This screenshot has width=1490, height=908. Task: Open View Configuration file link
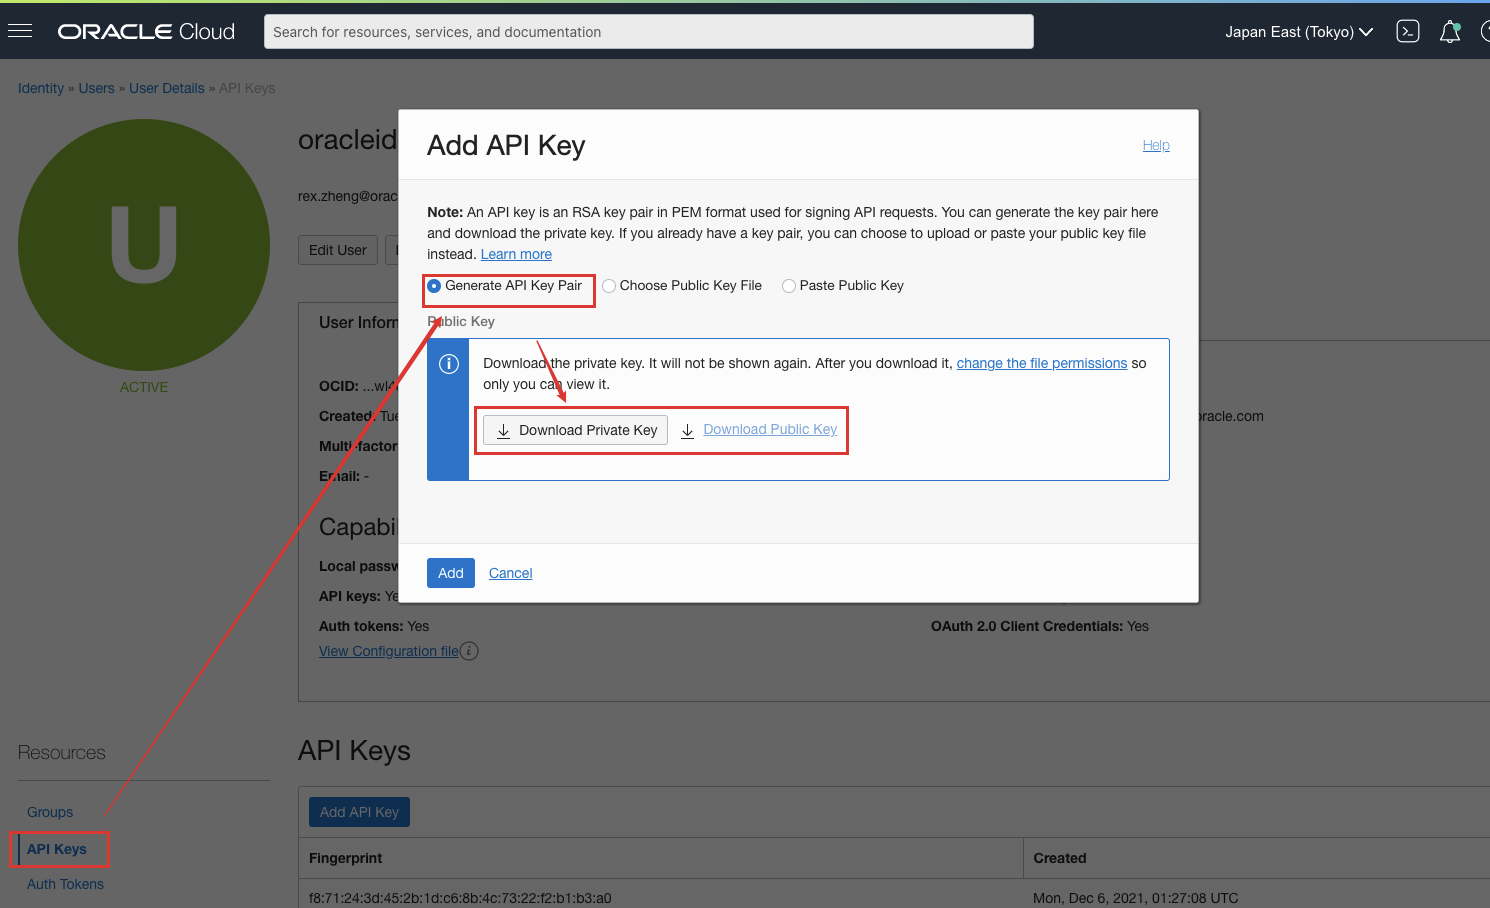(389, 651)
